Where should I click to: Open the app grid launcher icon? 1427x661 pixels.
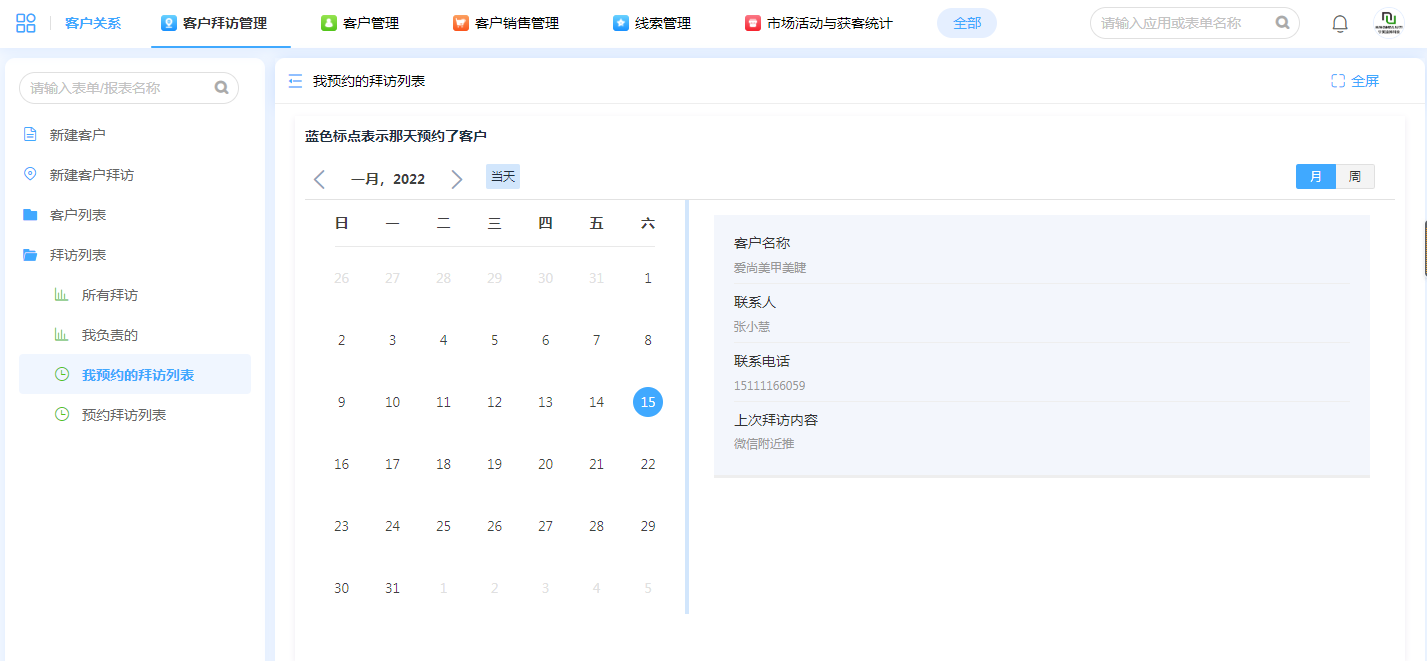point(26,23)
